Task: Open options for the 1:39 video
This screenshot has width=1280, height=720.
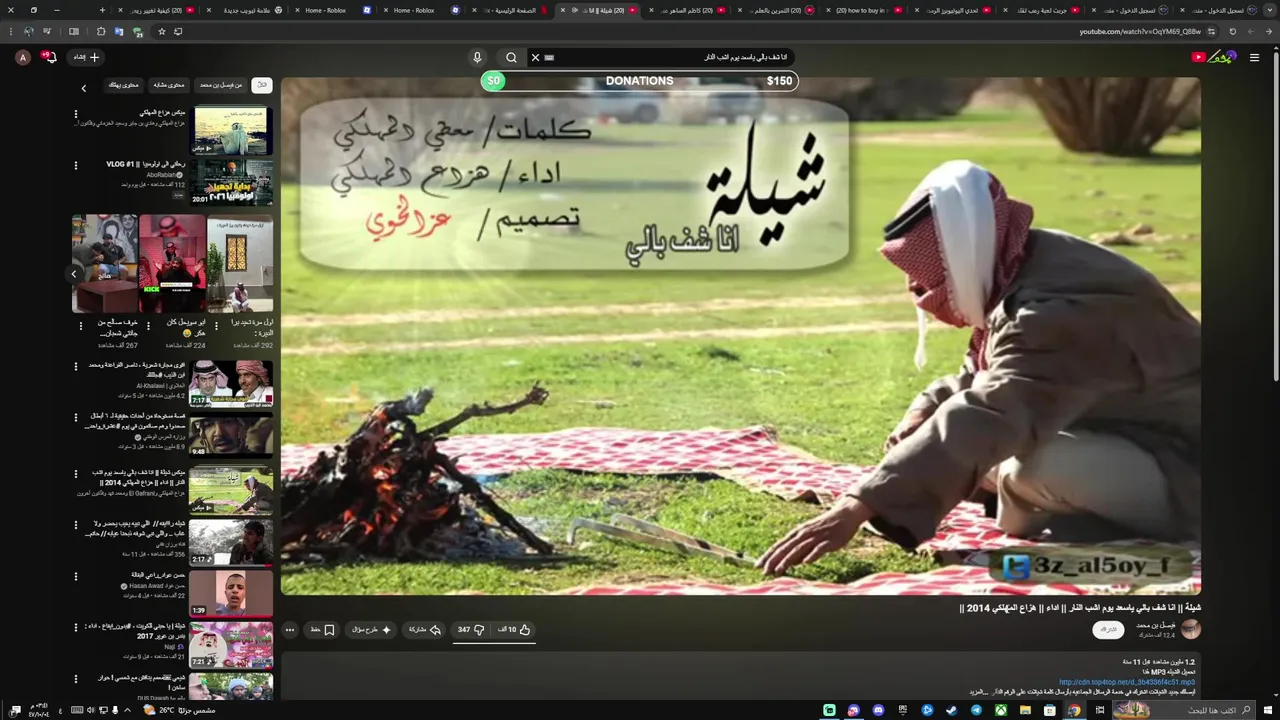Action: pos(76,577)
